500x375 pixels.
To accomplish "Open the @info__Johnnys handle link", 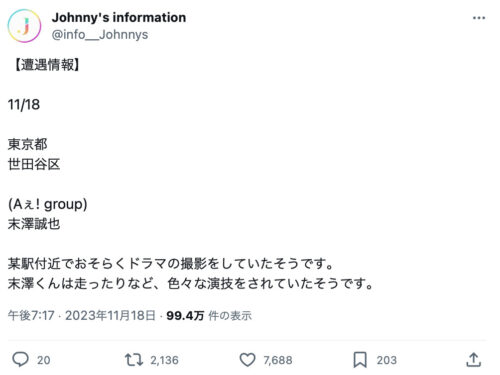I will tap(100, 34).
